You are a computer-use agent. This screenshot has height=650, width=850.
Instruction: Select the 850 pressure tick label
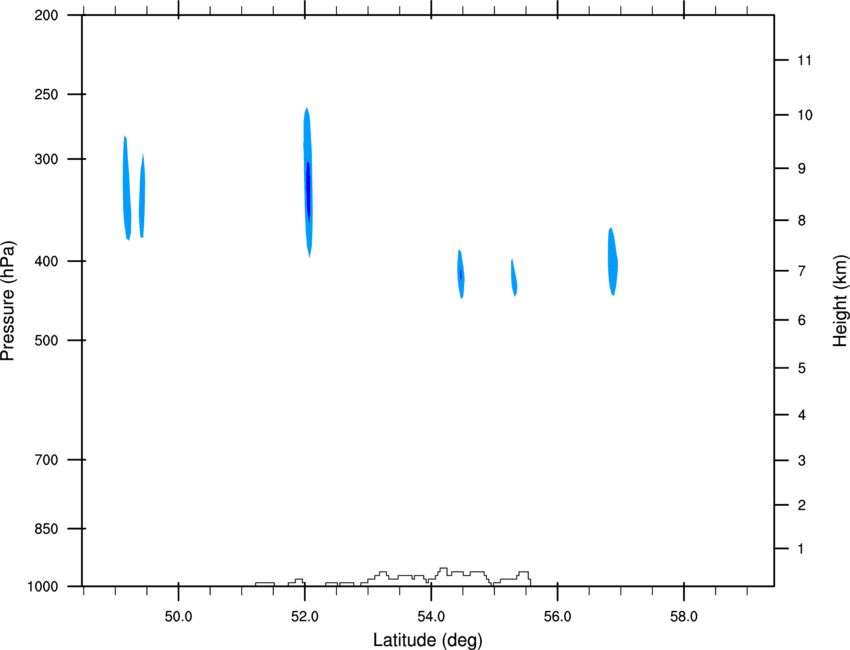[46, 529]
